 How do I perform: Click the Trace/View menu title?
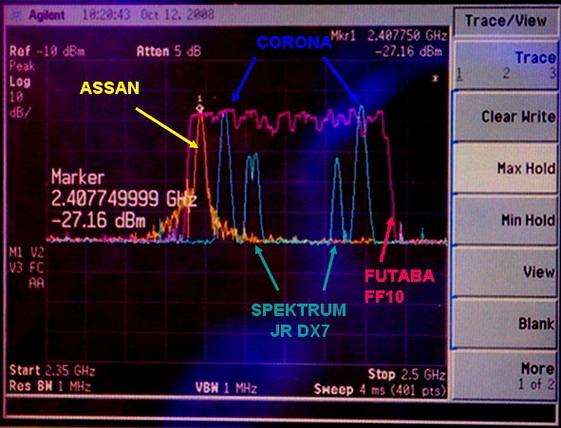506,21
